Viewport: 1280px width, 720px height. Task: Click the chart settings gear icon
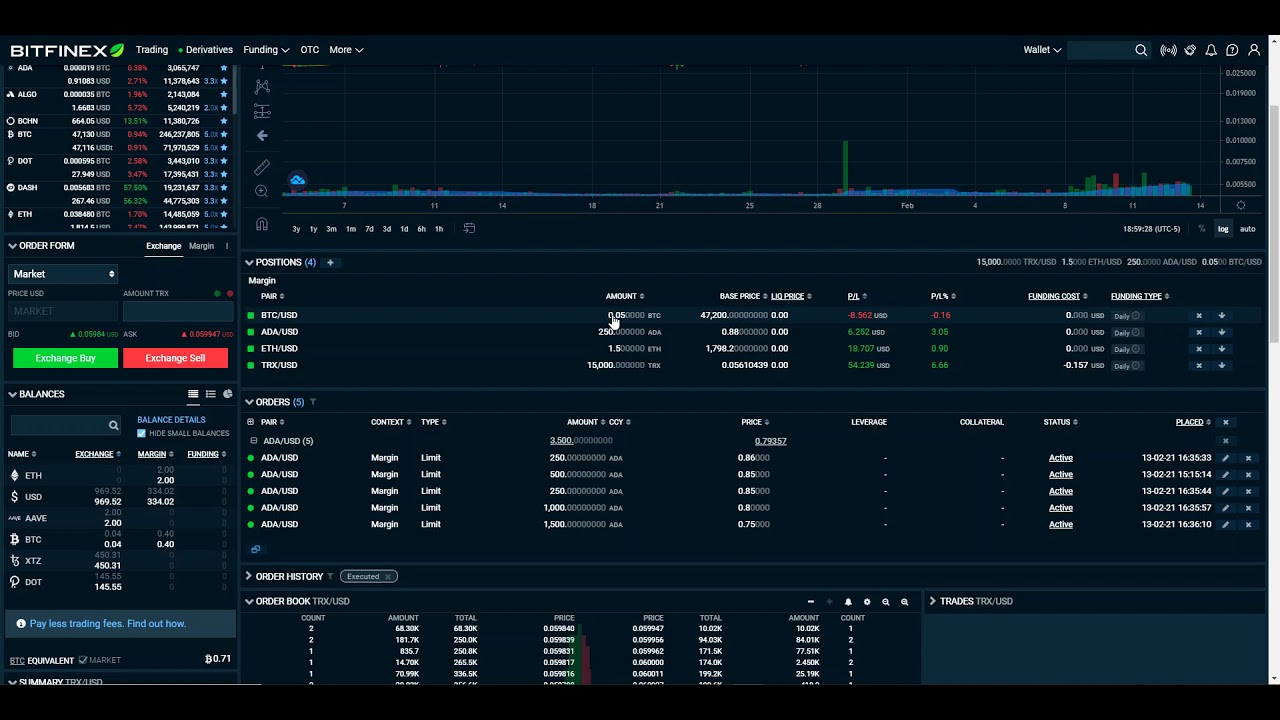pos(1241,205)
